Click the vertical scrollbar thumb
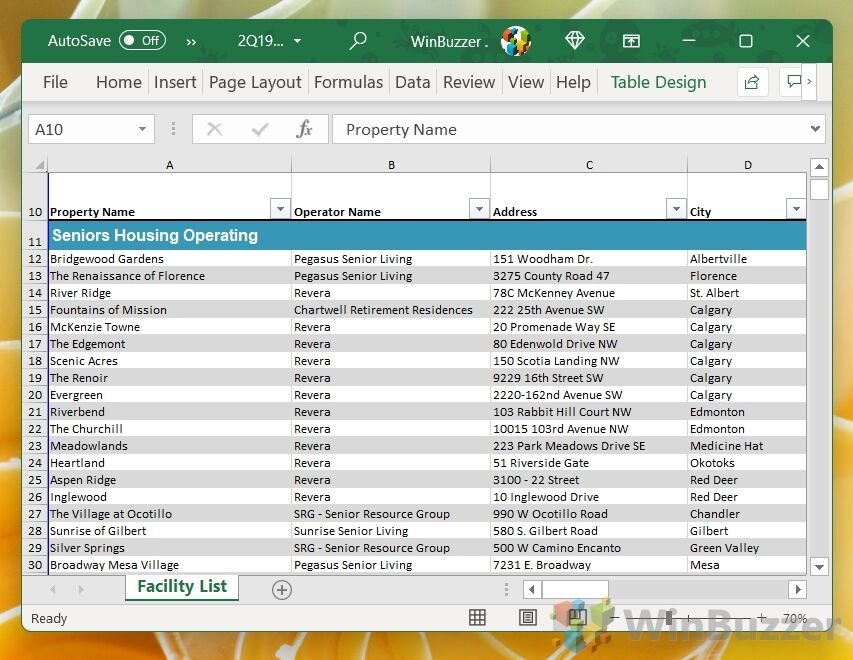 (819, 190)
